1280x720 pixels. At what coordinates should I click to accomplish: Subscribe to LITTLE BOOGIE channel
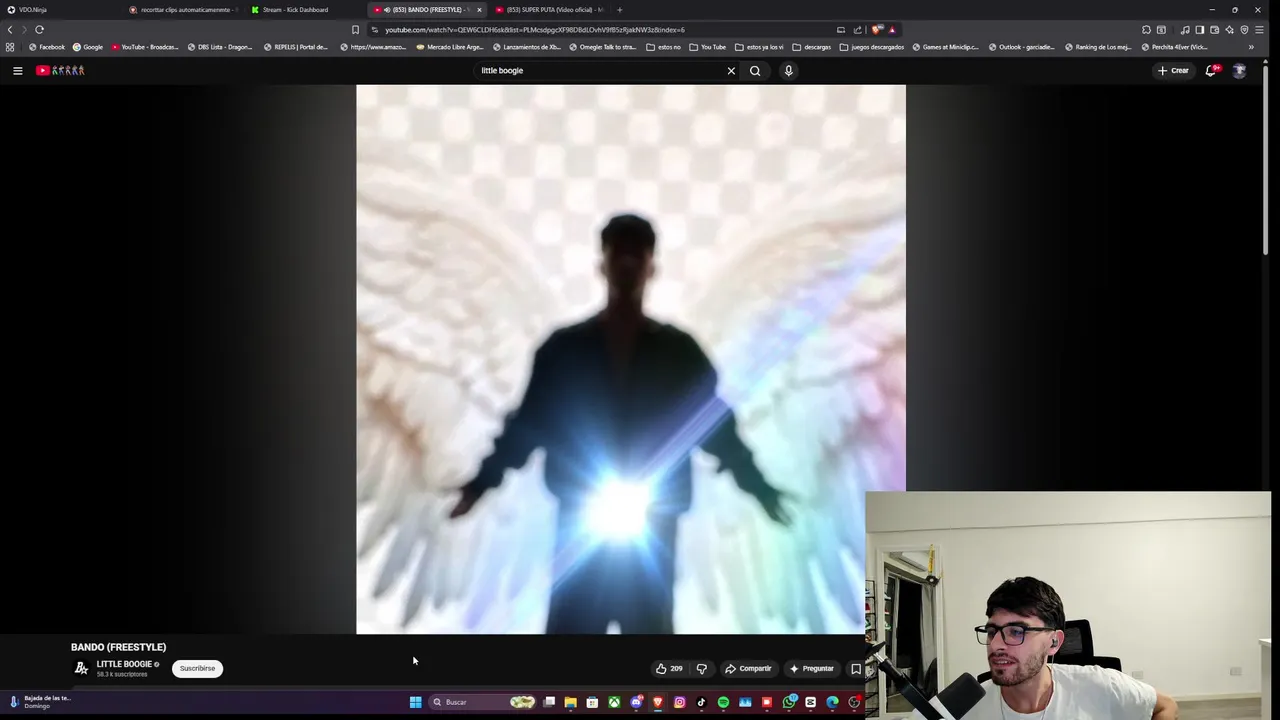point(197,668)
